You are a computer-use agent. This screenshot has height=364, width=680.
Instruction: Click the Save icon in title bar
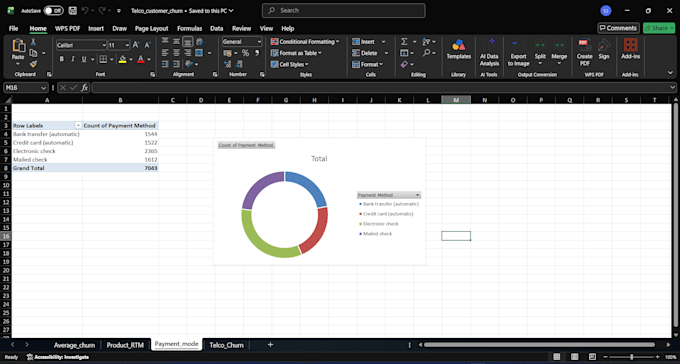[x=73, y=10]
